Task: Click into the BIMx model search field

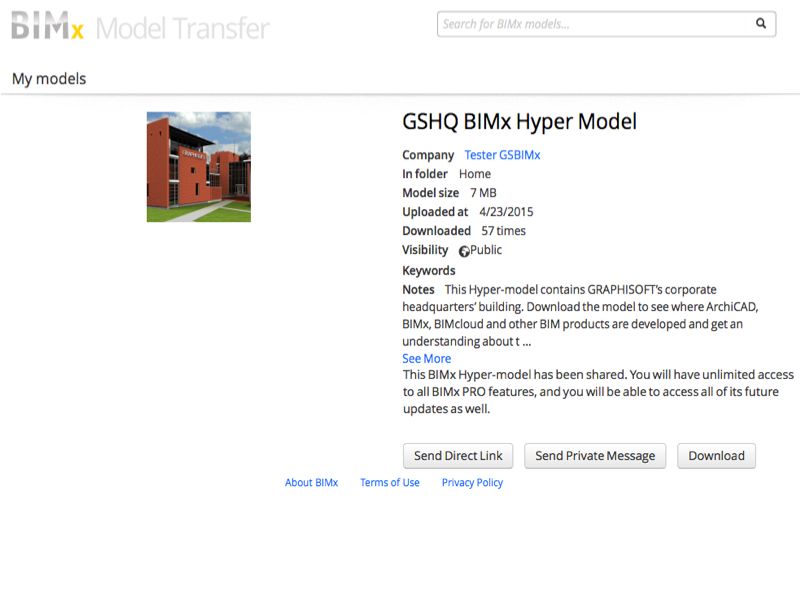Action: 580,23
